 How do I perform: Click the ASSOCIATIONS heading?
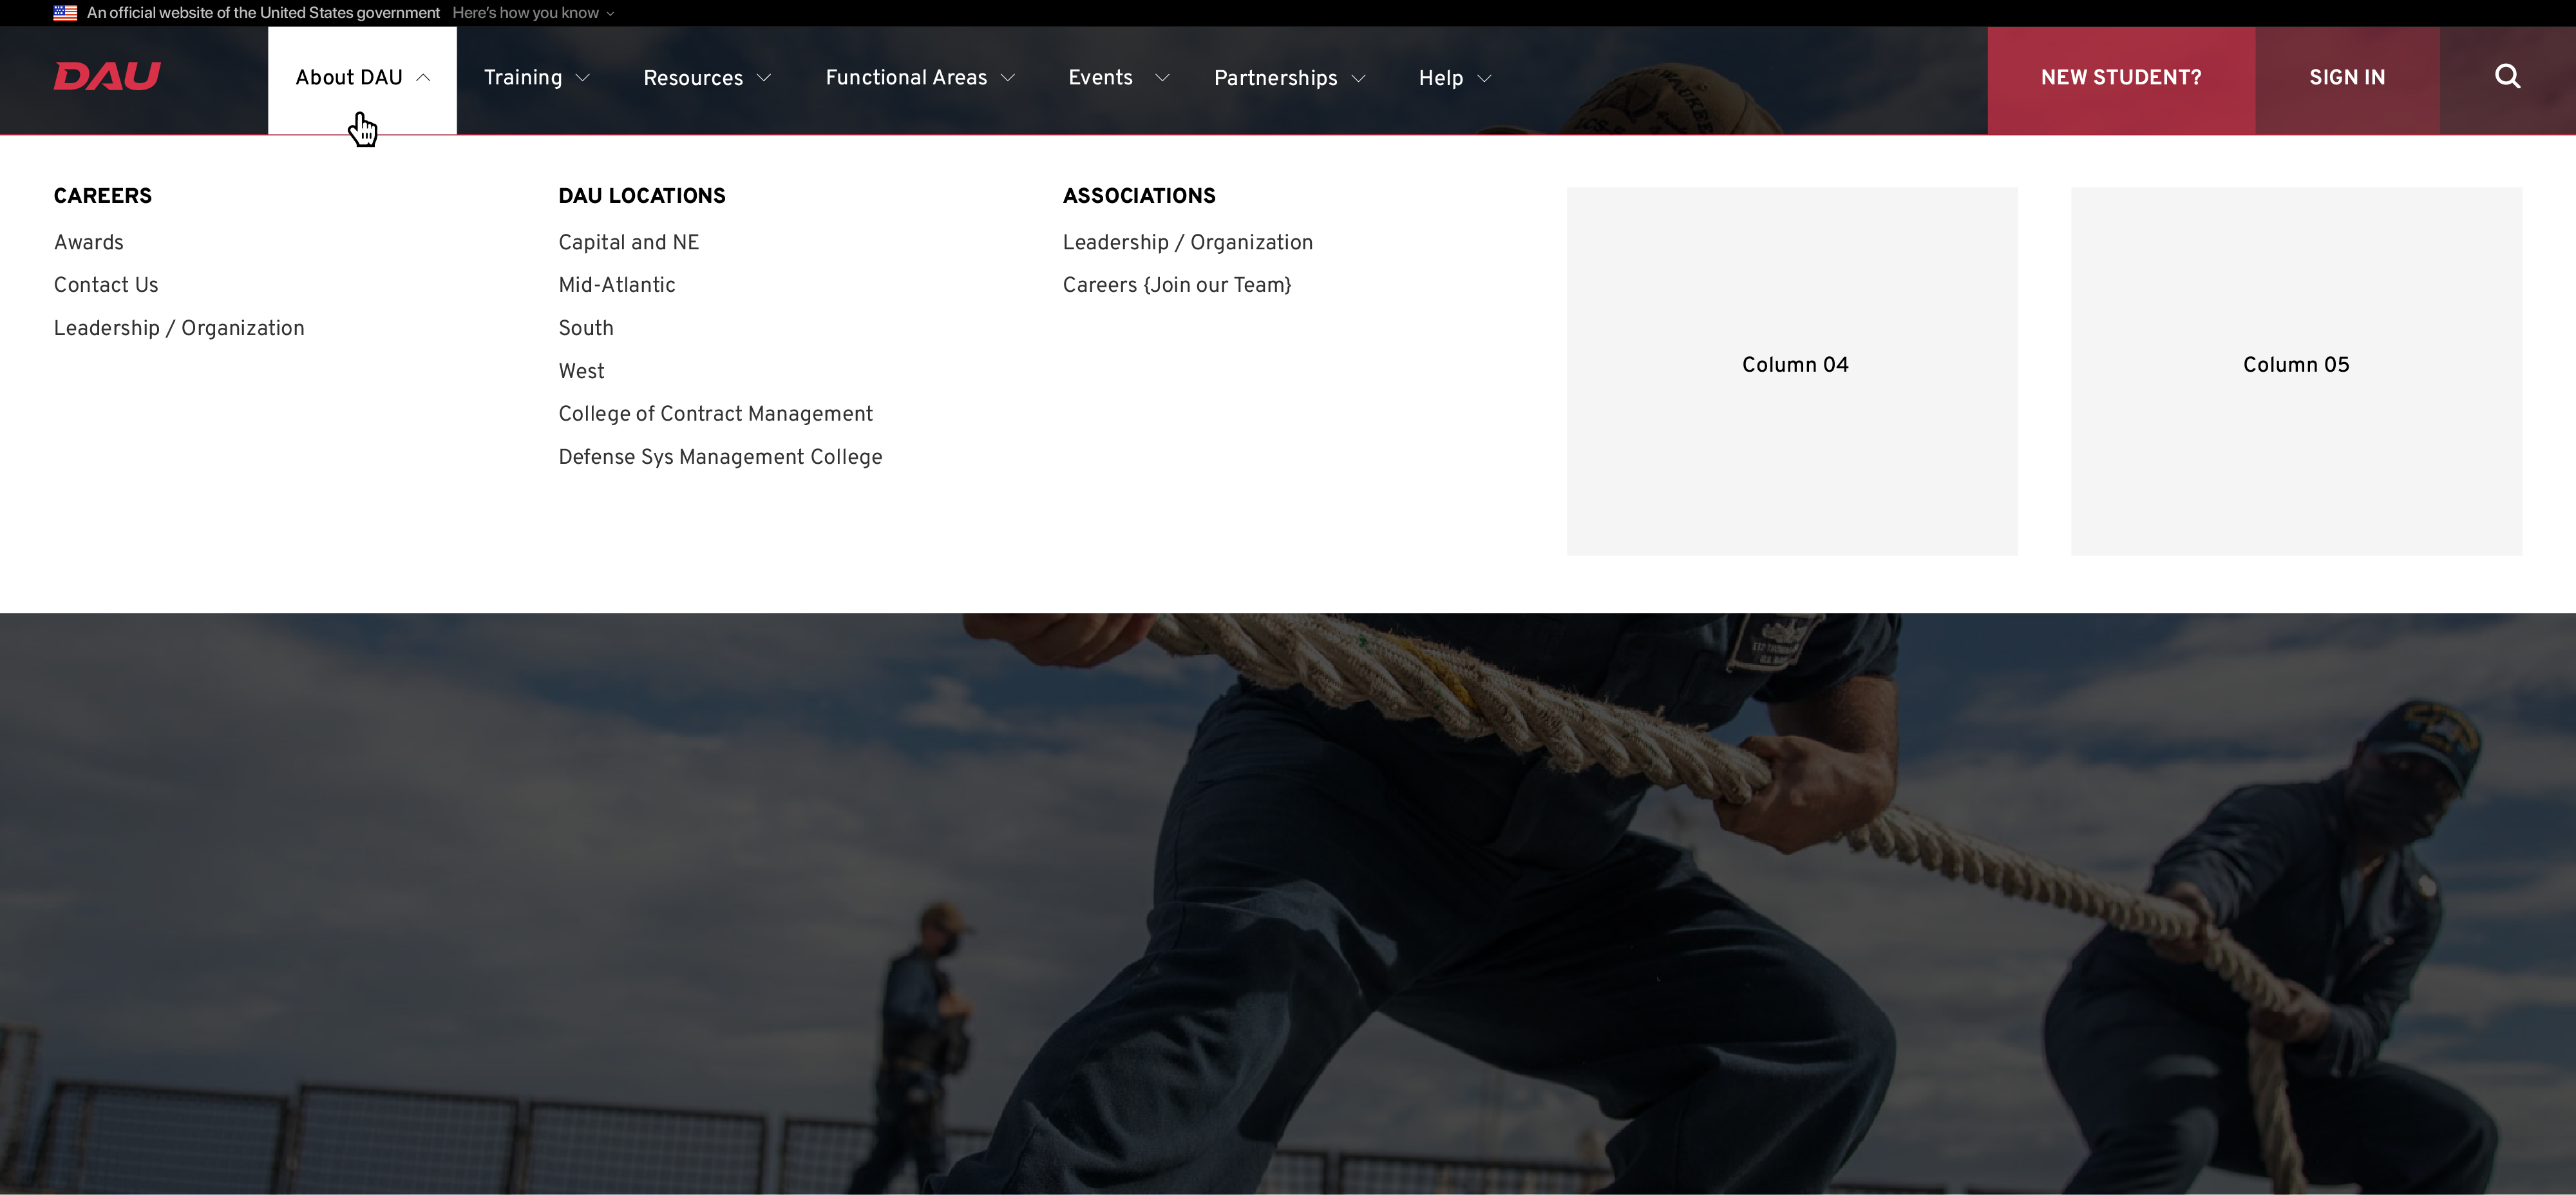[1138, 196]
